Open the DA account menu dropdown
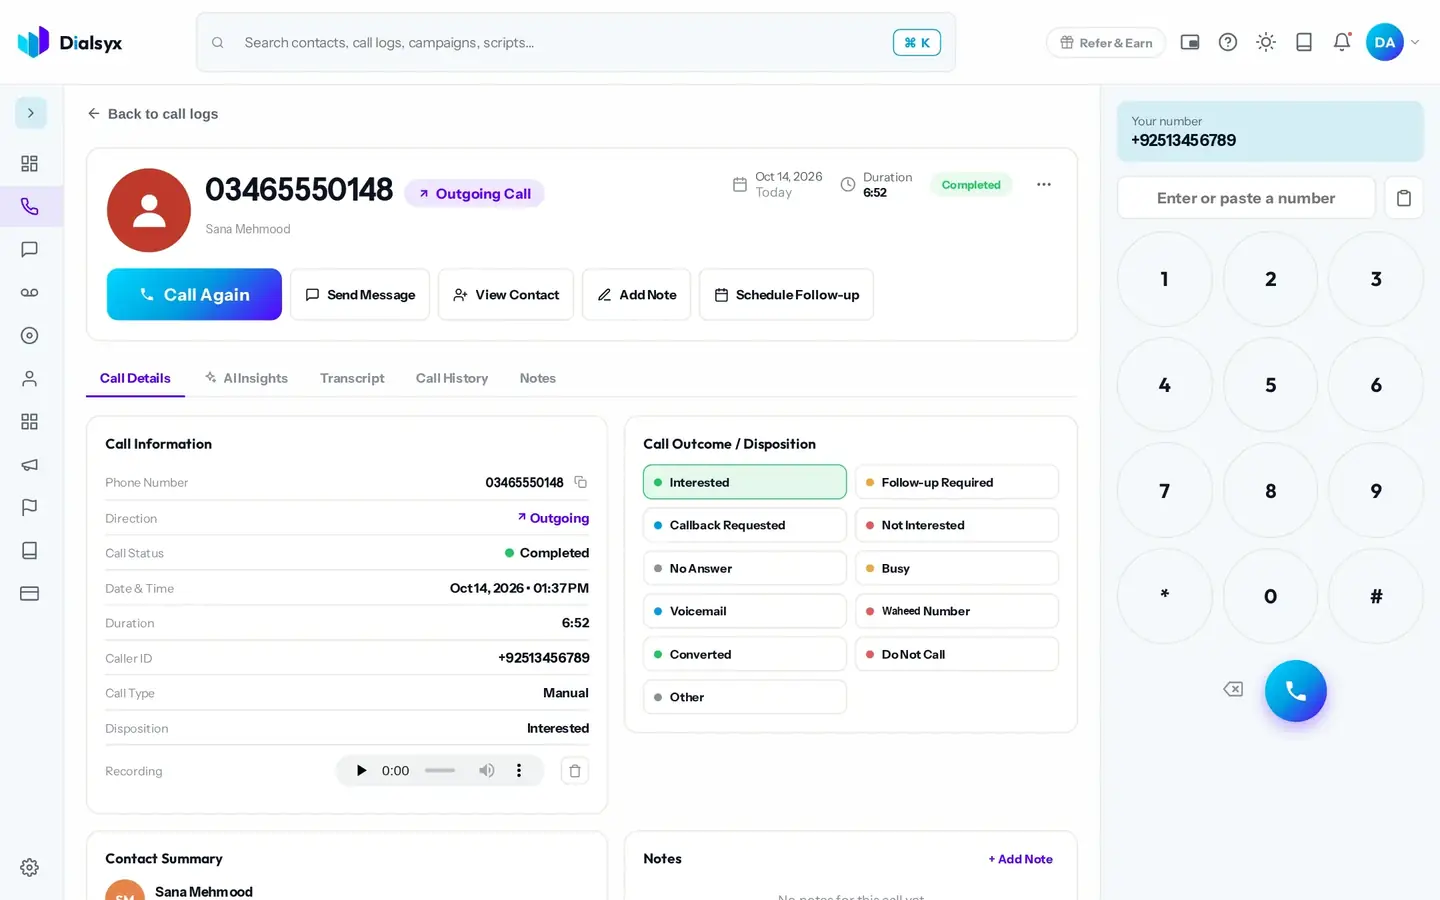 [1393, 42]
